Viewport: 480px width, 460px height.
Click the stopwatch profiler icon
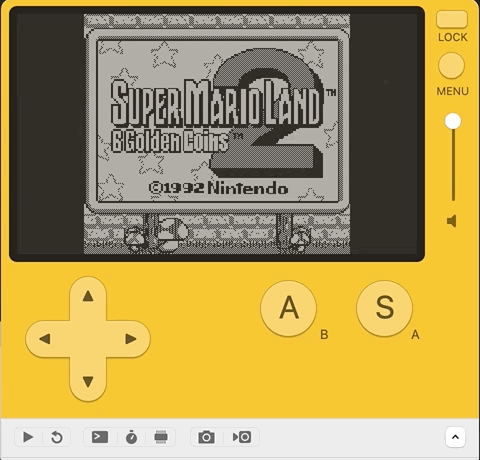click(x=131, y=437)
